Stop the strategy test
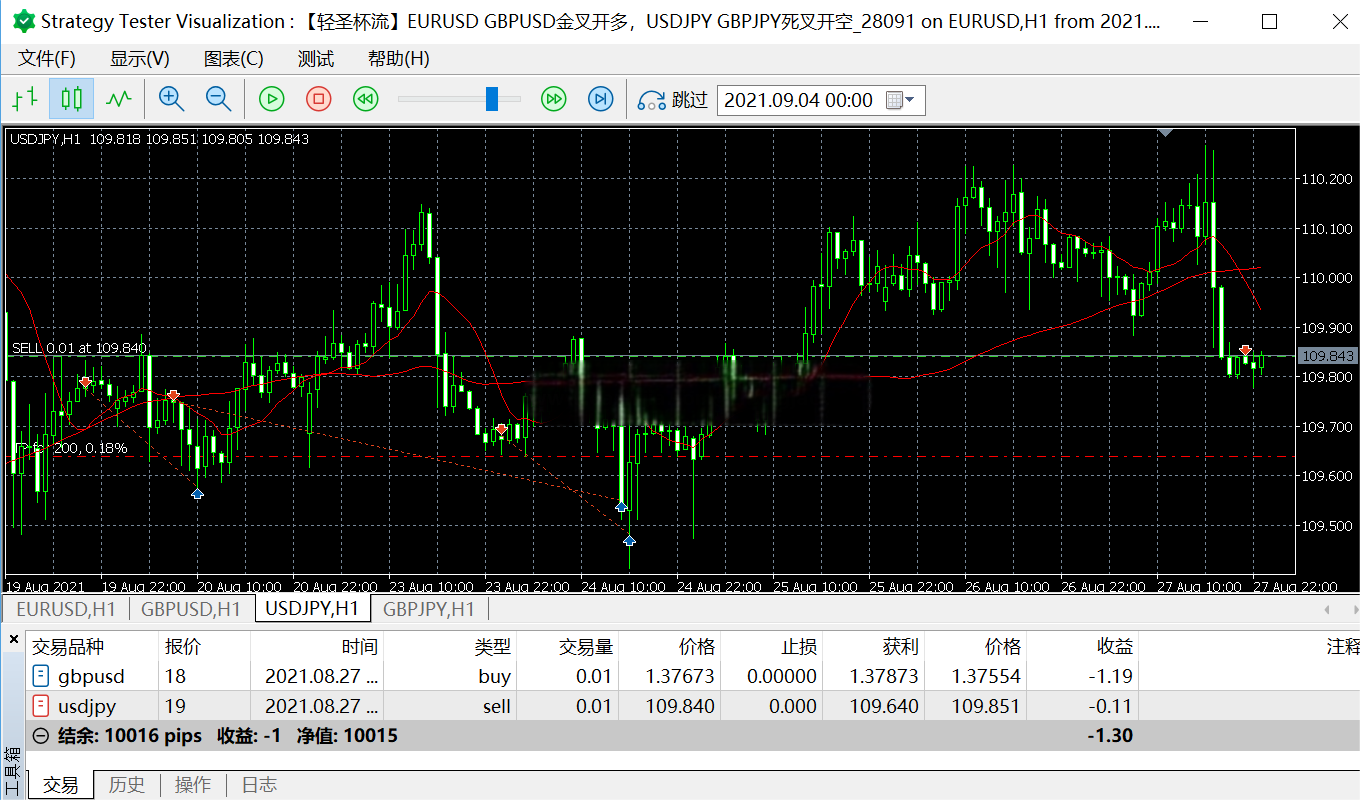 318,99
